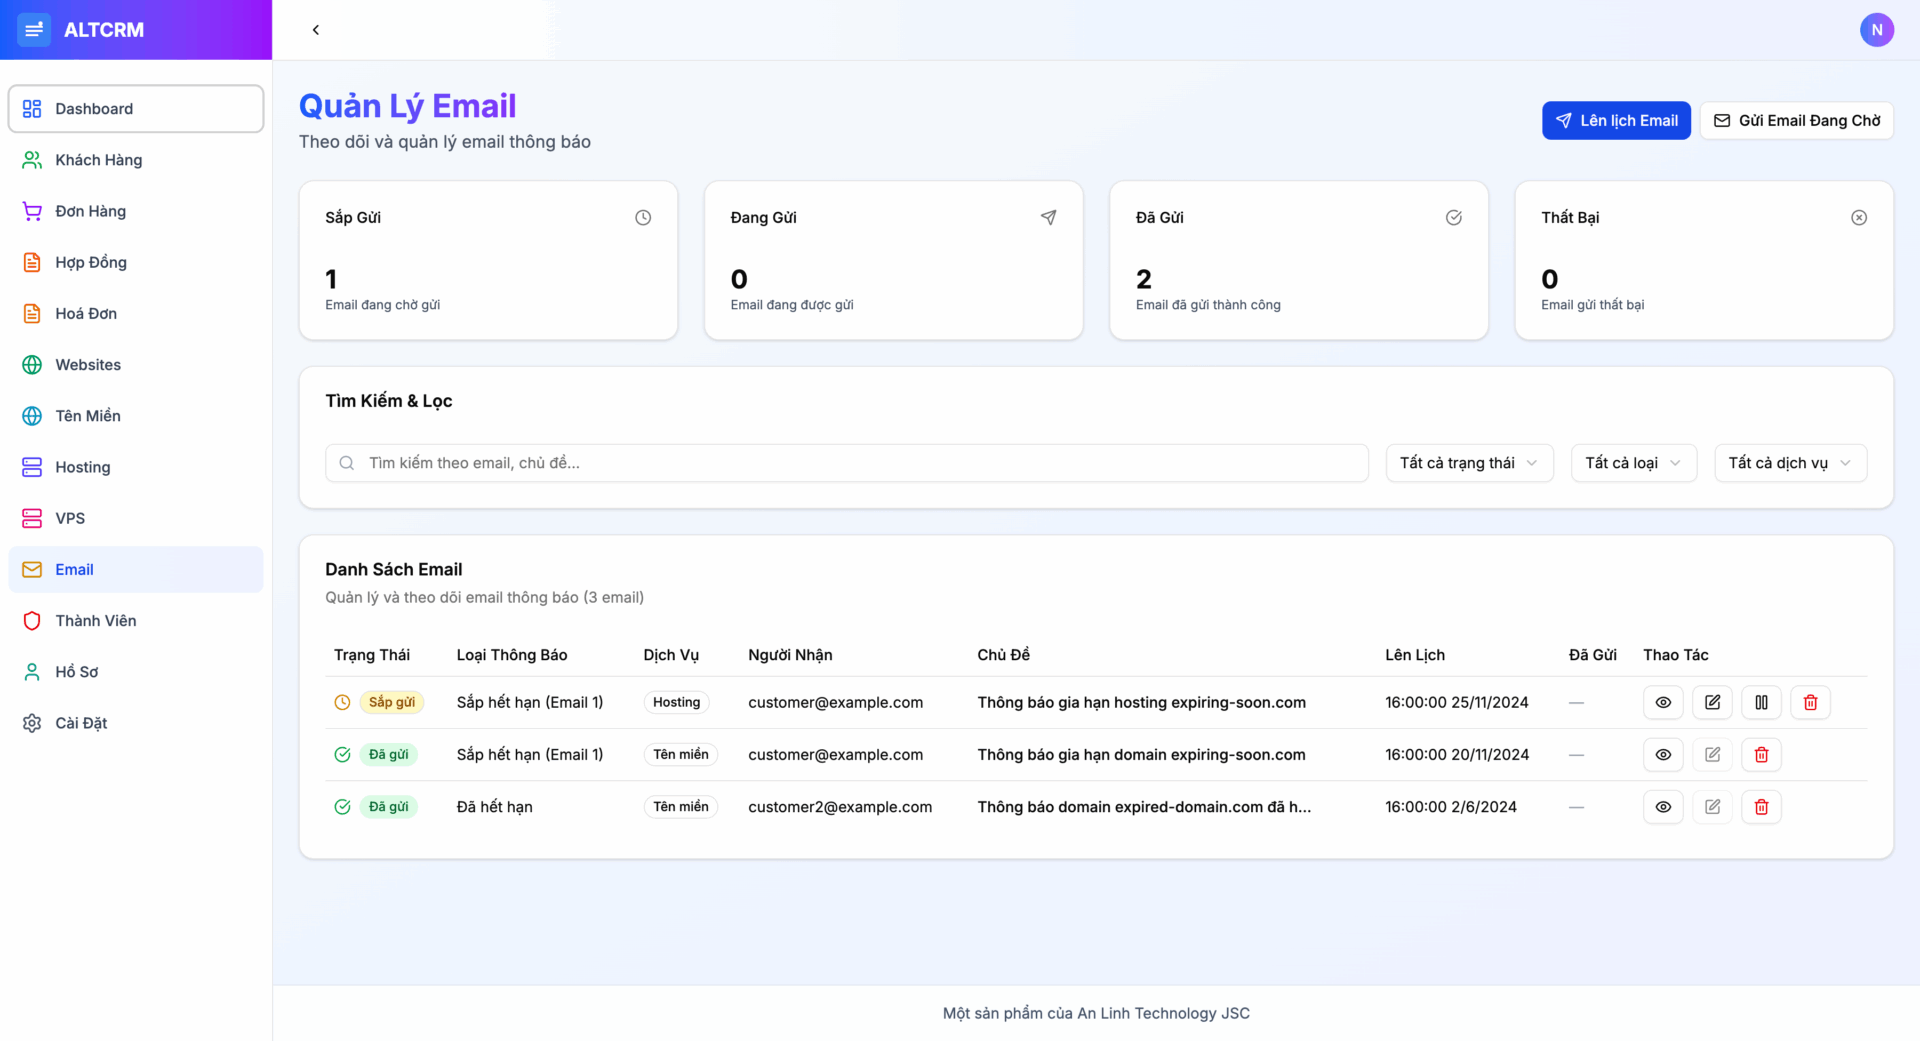Open the Khách Hàng sidebar item
1920x1041 pixels.
coord(97,159)
